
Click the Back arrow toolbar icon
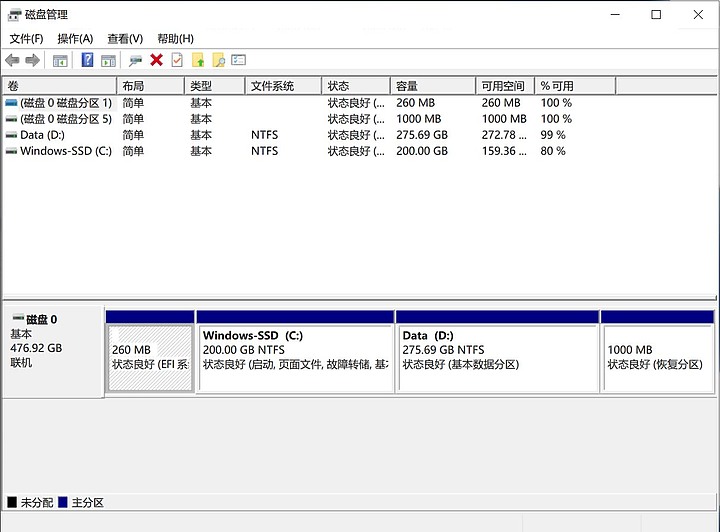(12, 60)
